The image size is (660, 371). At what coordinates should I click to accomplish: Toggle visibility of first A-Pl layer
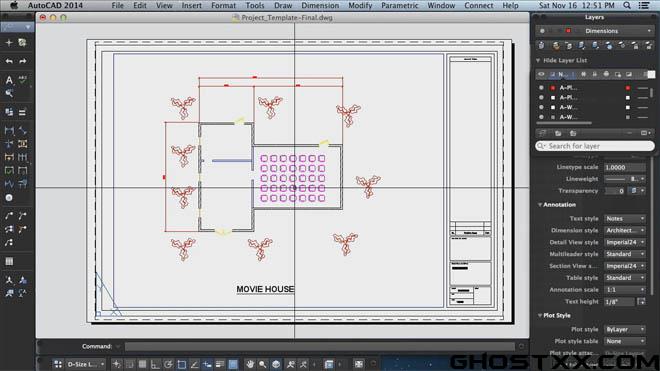[541, 88]
